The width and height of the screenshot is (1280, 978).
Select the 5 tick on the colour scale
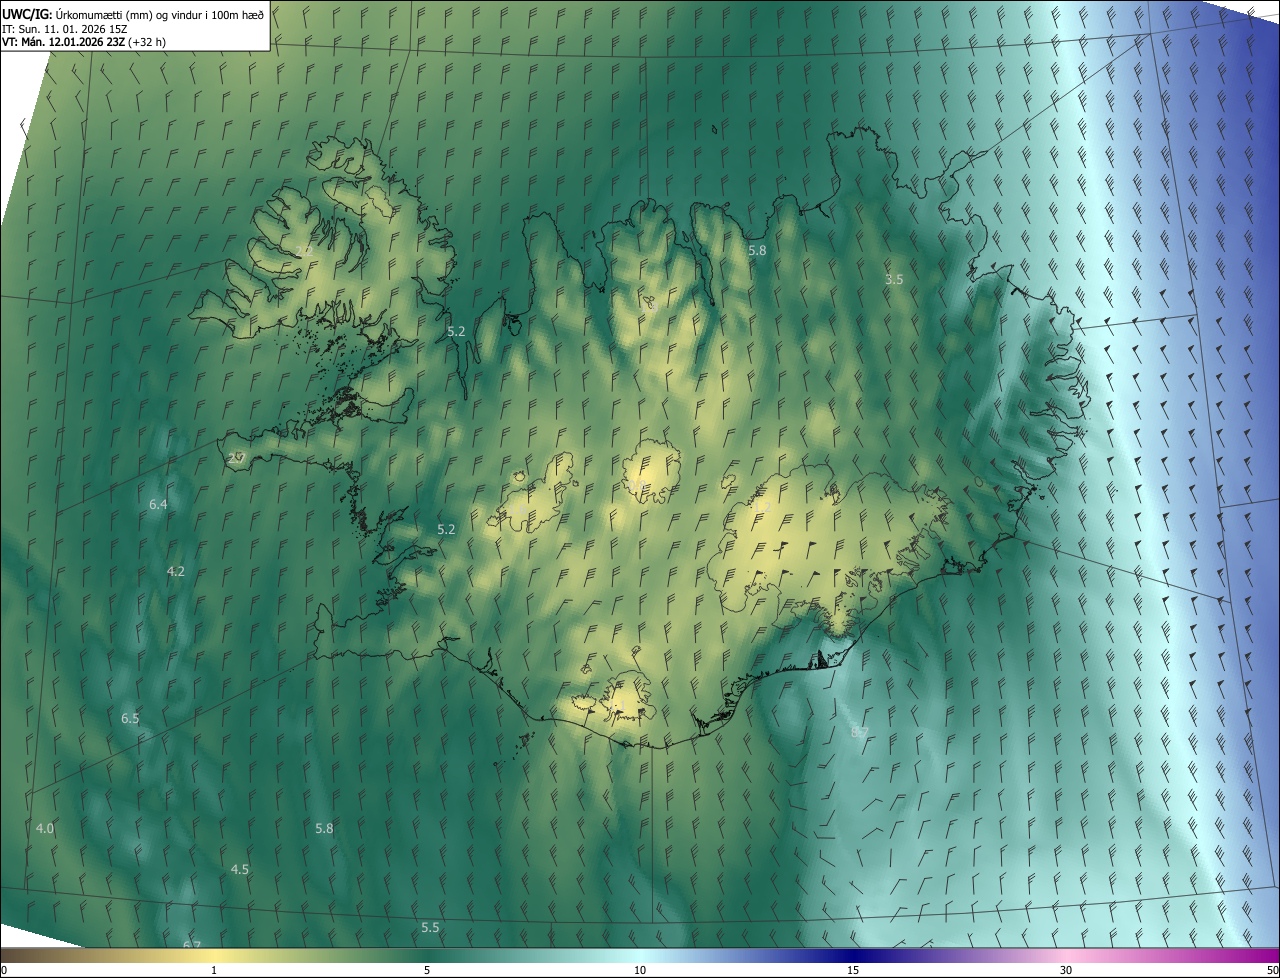[x=427, y=970]
